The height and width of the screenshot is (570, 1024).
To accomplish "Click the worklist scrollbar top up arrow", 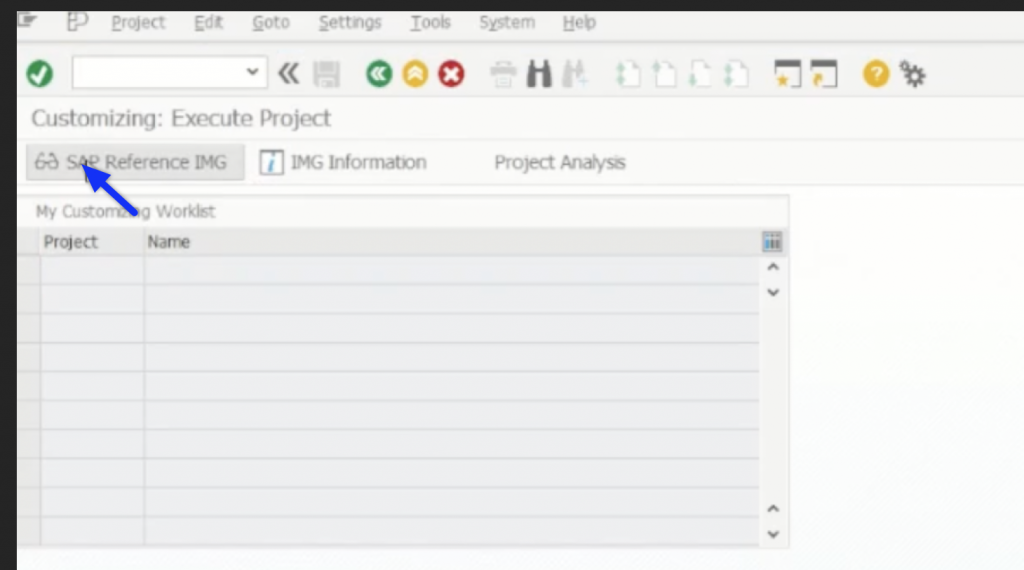I will [771, 268].
